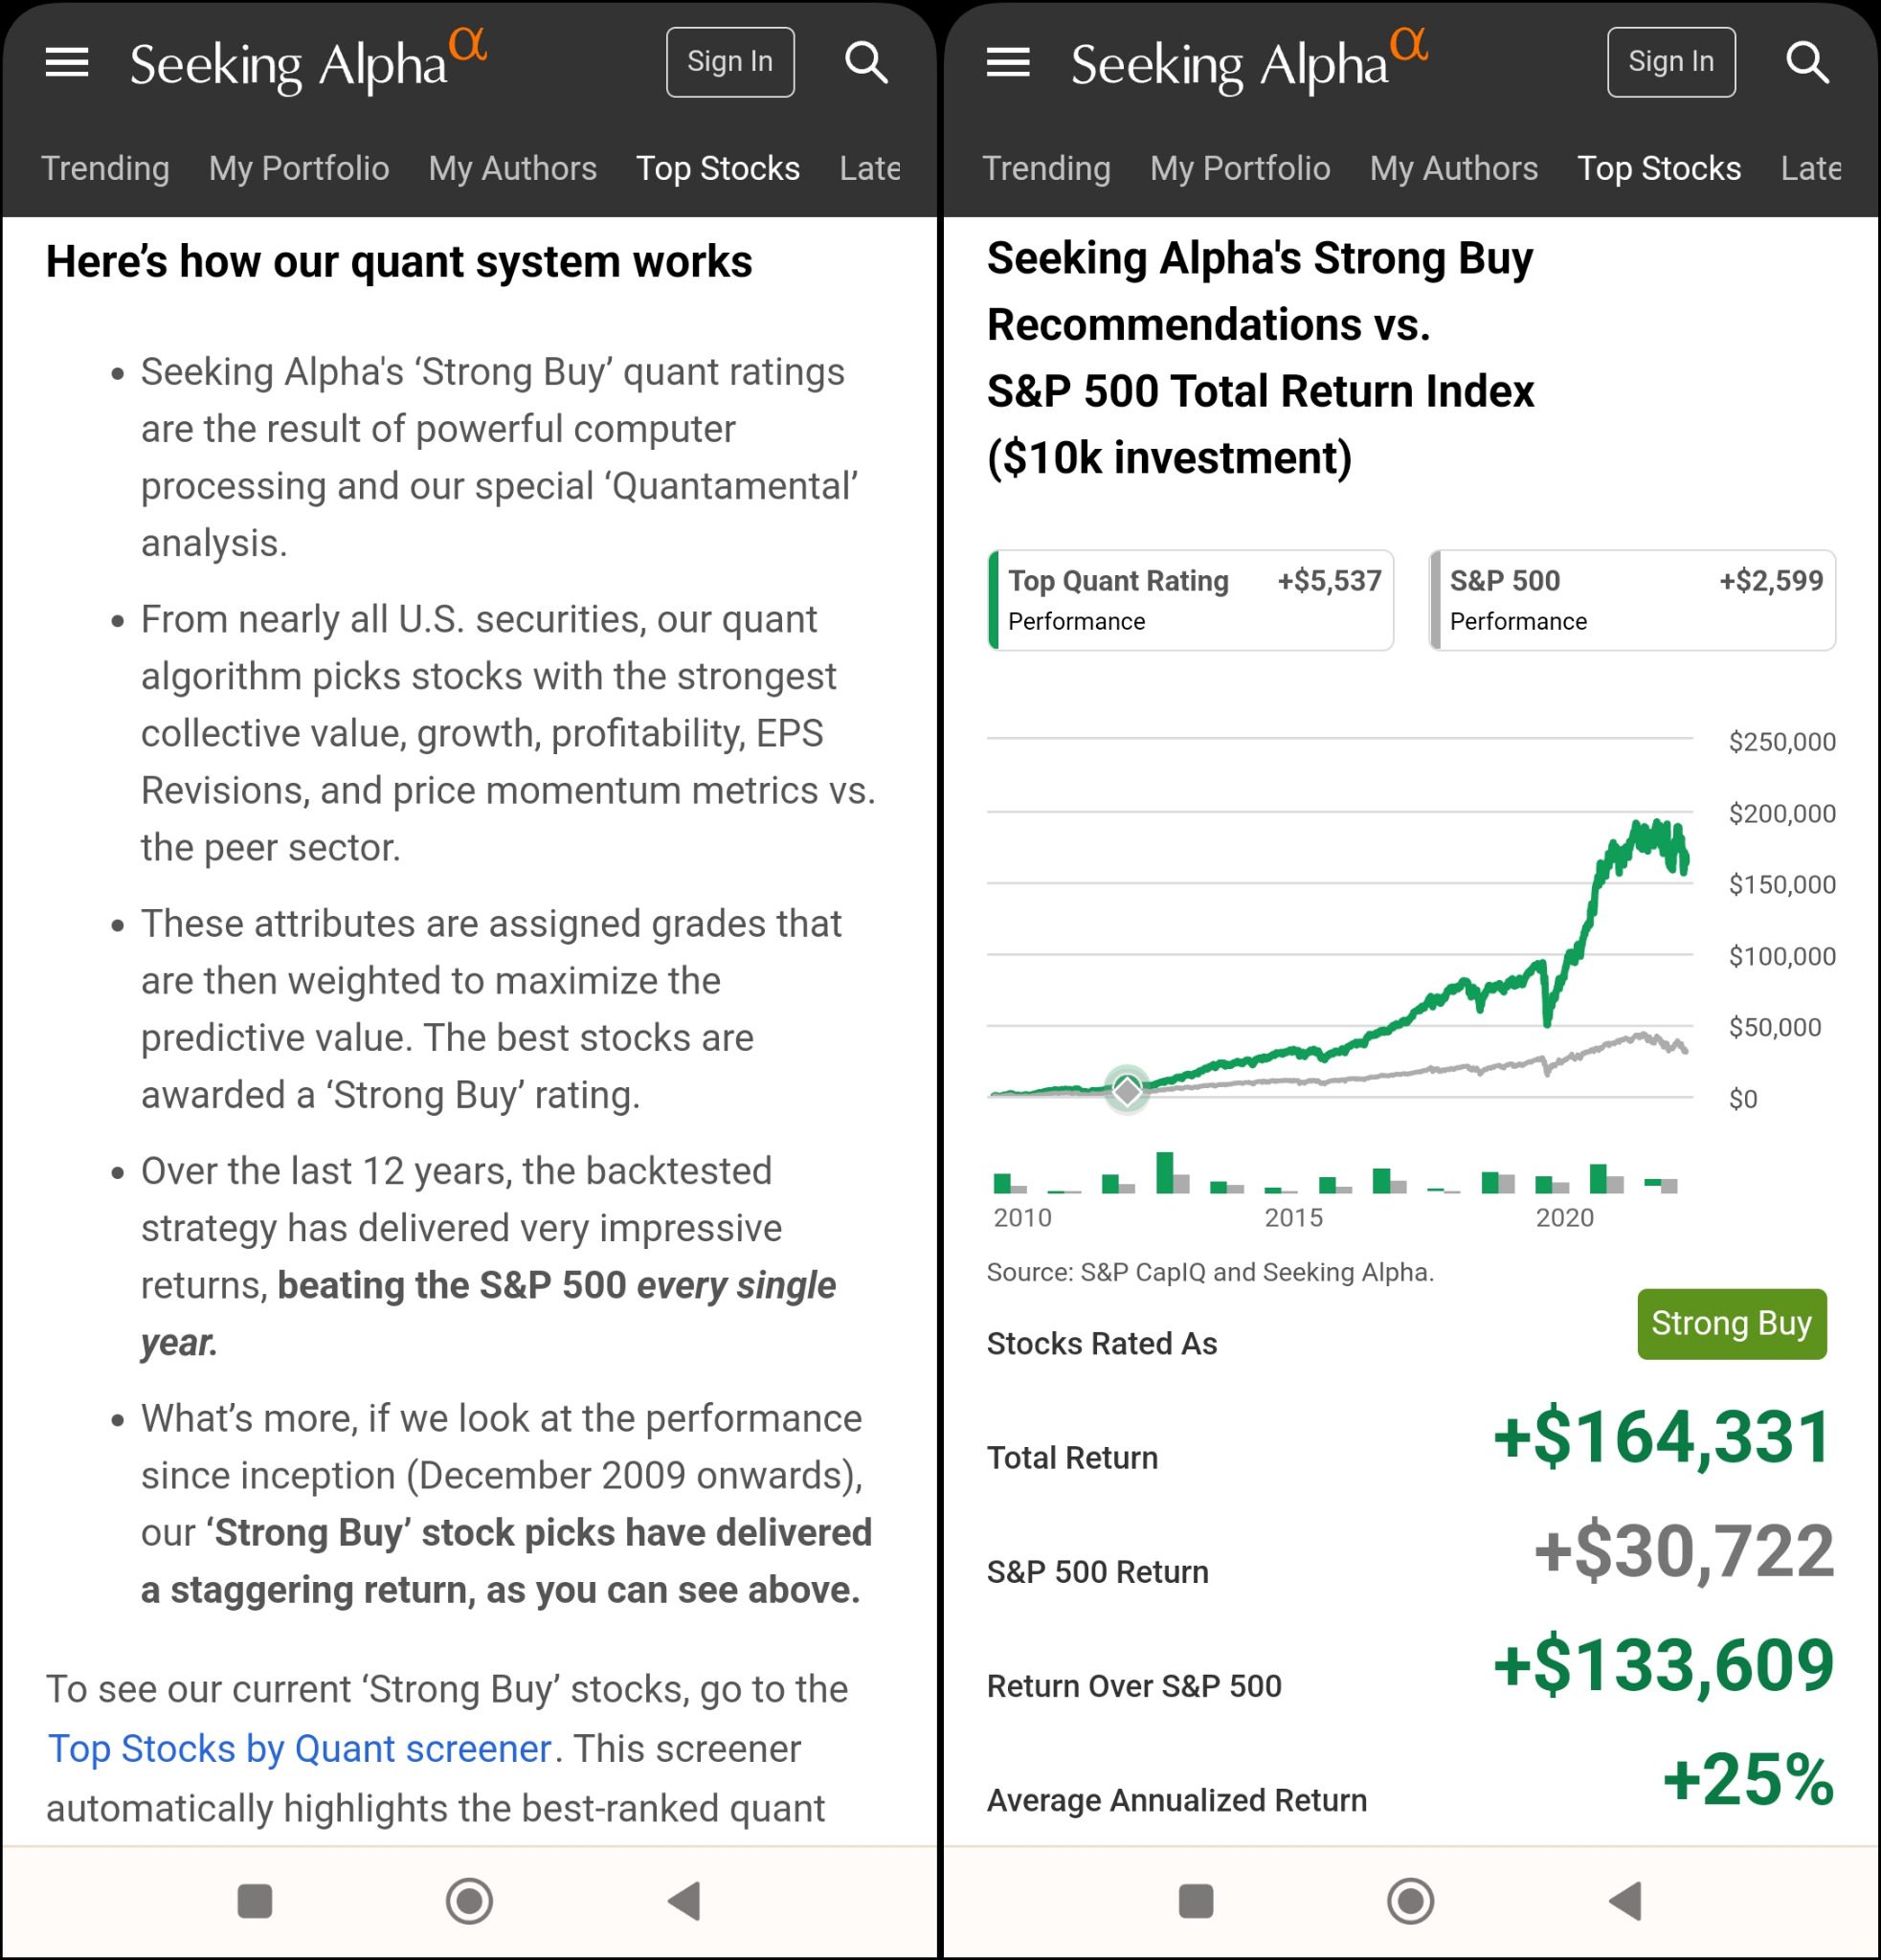Viewport: 1881px width, 1960px height.
Task: Open hamburger menu in left screen
Action: coord(67,62)
